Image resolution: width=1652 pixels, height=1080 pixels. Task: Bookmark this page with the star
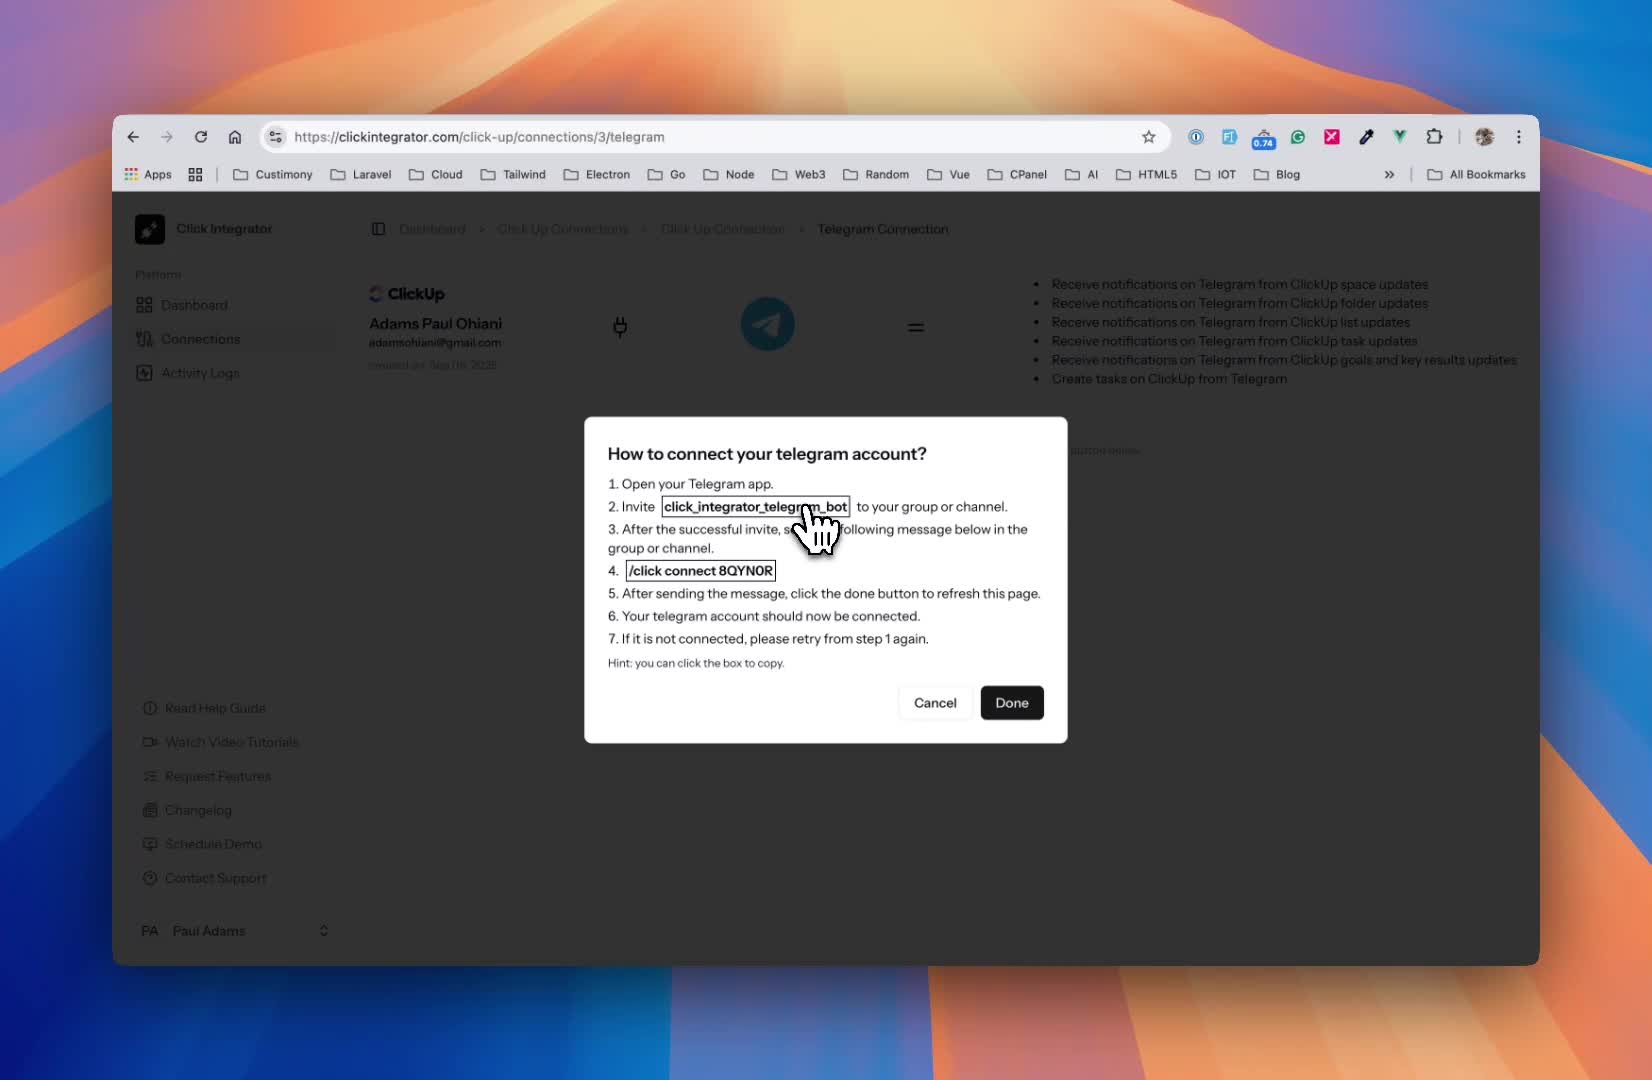tap(1149, 137)
